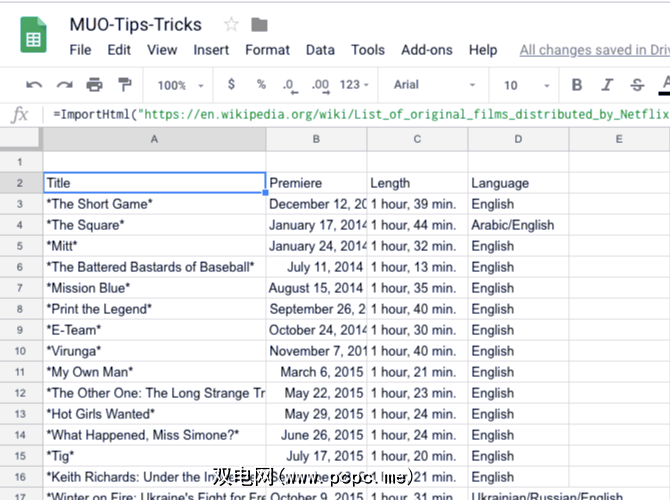Select column A header
The image size is (670, 500).
tap(154, 139)
